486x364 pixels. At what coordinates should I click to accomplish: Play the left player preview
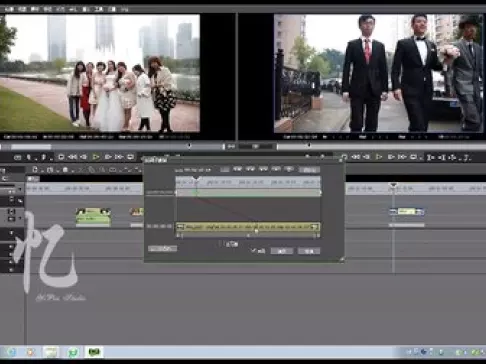click(96, 157)
